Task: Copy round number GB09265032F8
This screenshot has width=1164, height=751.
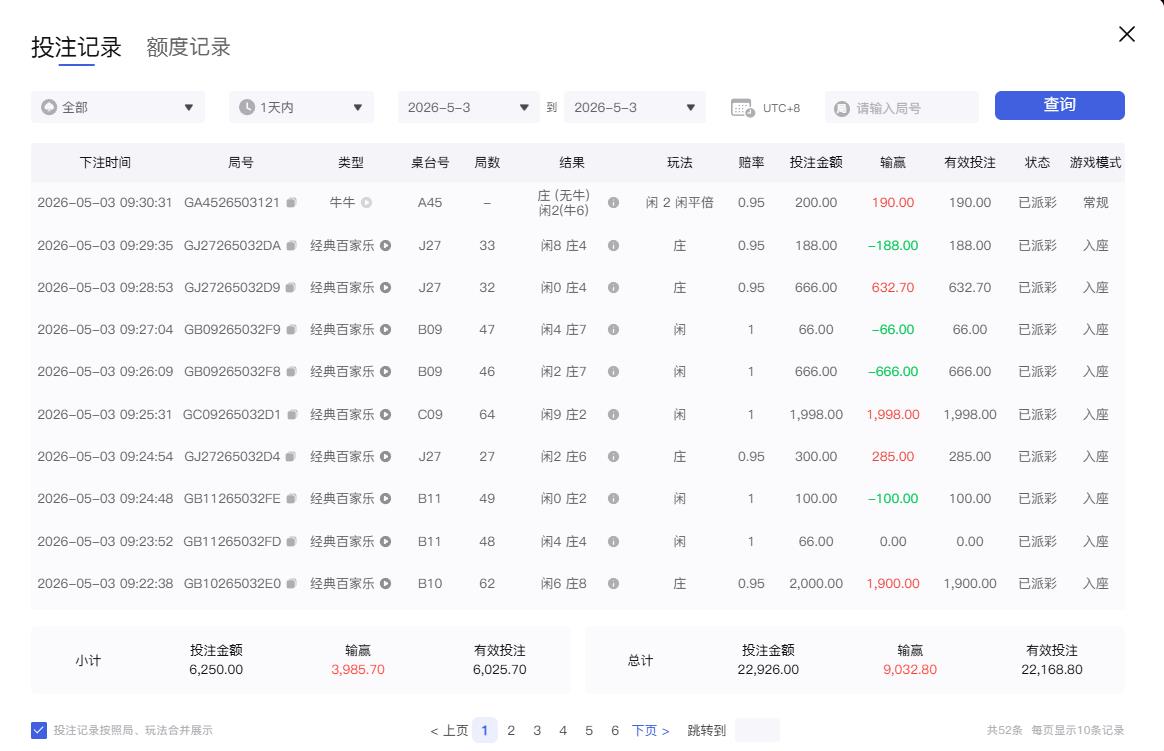Action: tap(292, 372)
